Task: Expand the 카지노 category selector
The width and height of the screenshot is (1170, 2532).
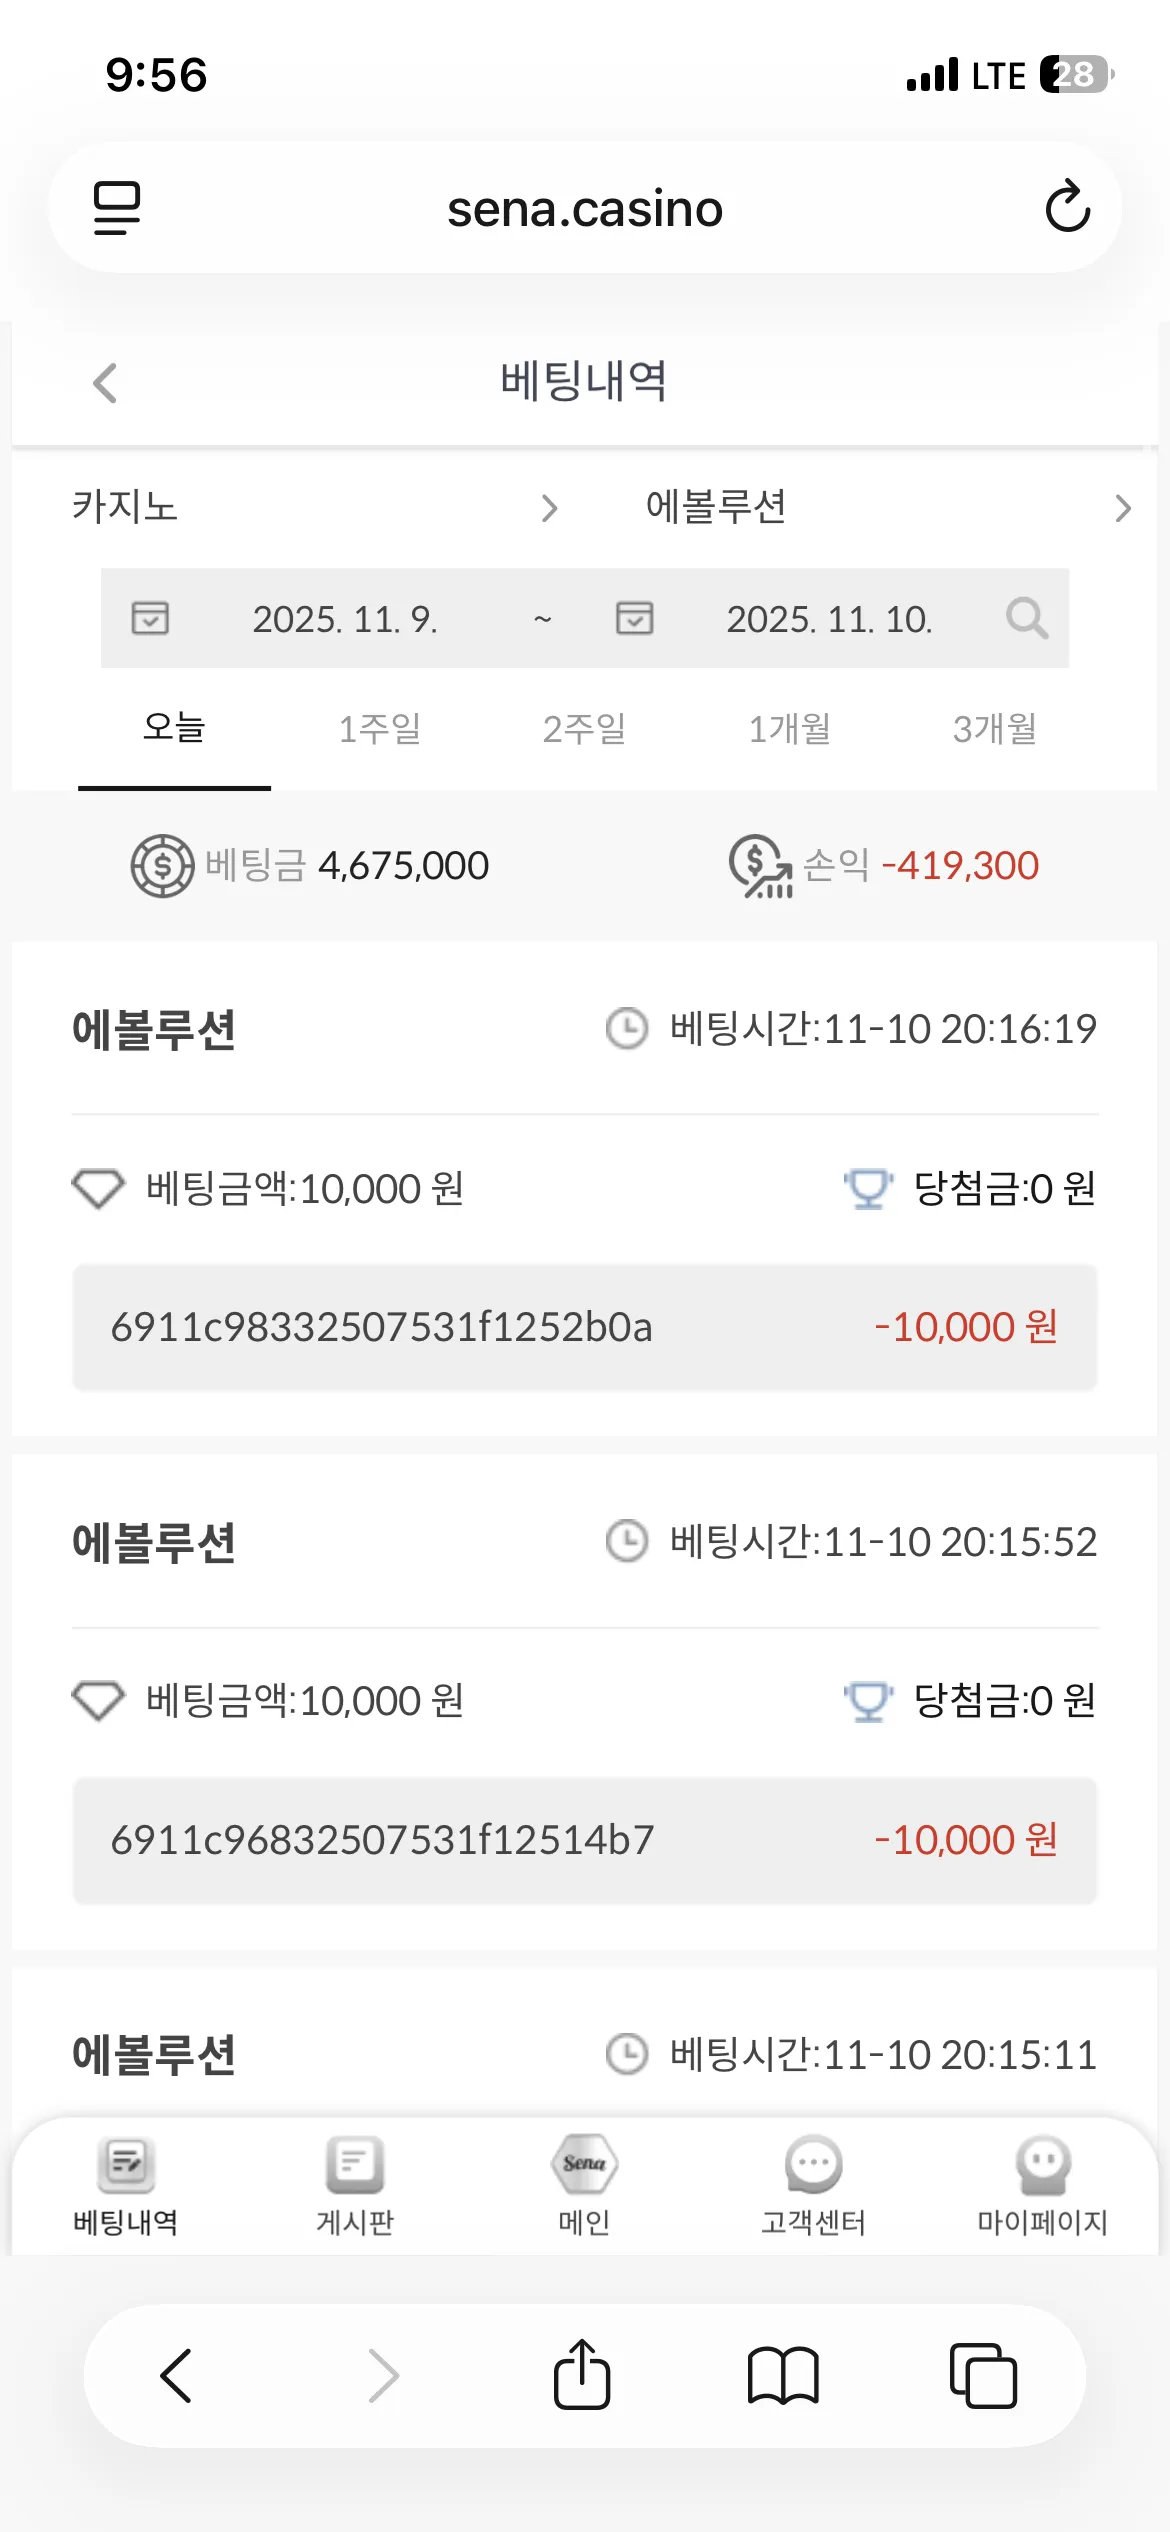Action: pyautogui.click(x=313, y=507)
